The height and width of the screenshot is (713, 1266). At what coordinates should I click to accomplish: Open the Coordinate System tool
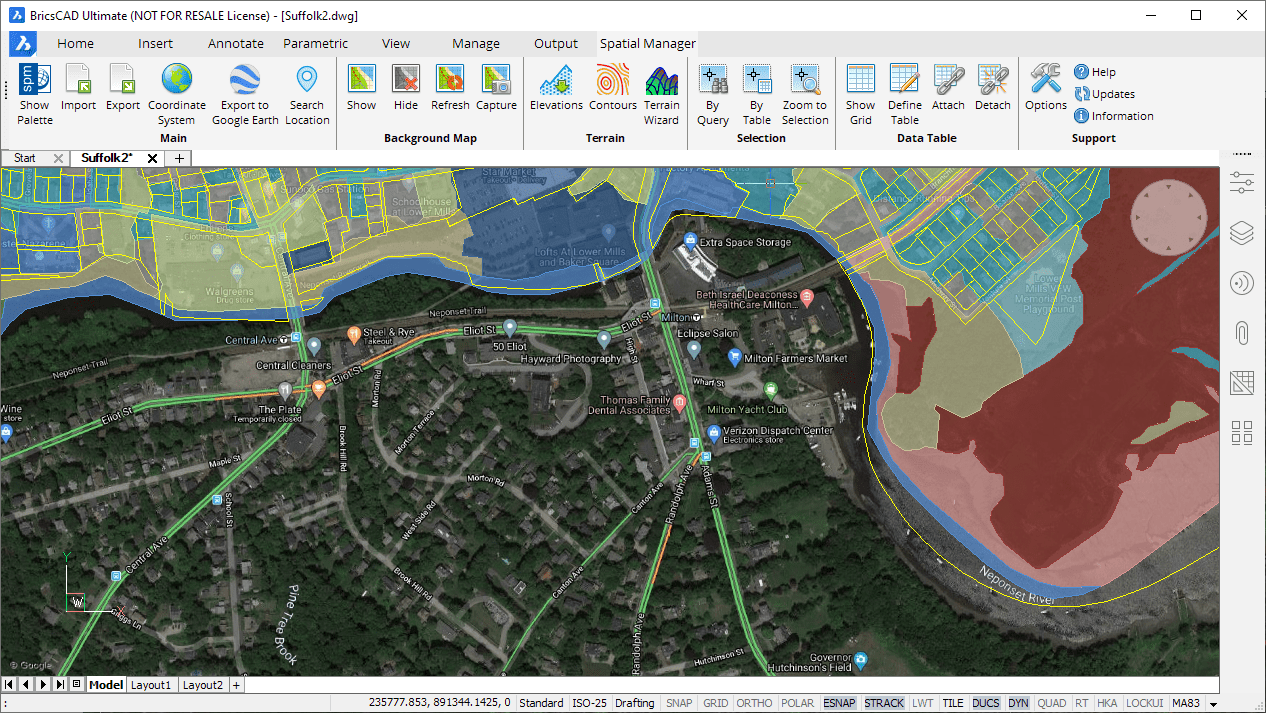pos(177,94)
